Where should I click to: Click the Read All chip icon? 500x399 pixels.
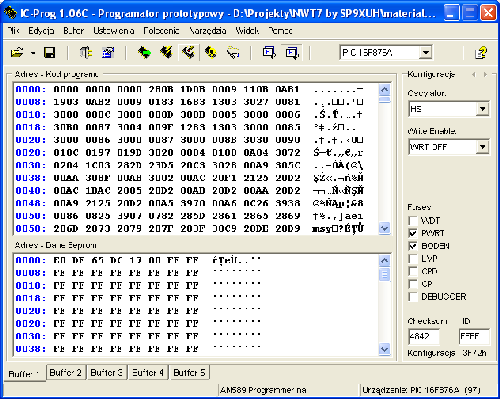coord(144,53)
